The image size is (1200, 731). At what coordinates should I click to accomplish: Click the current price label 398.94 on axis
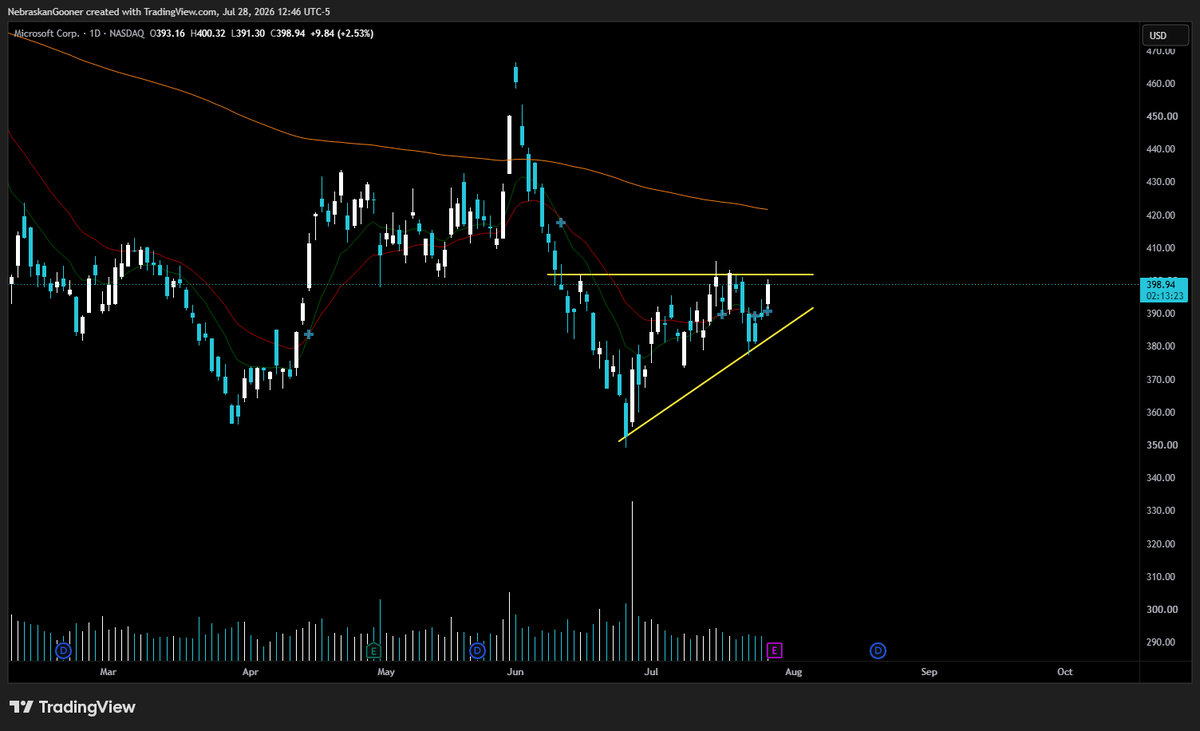coord(1163,285)
